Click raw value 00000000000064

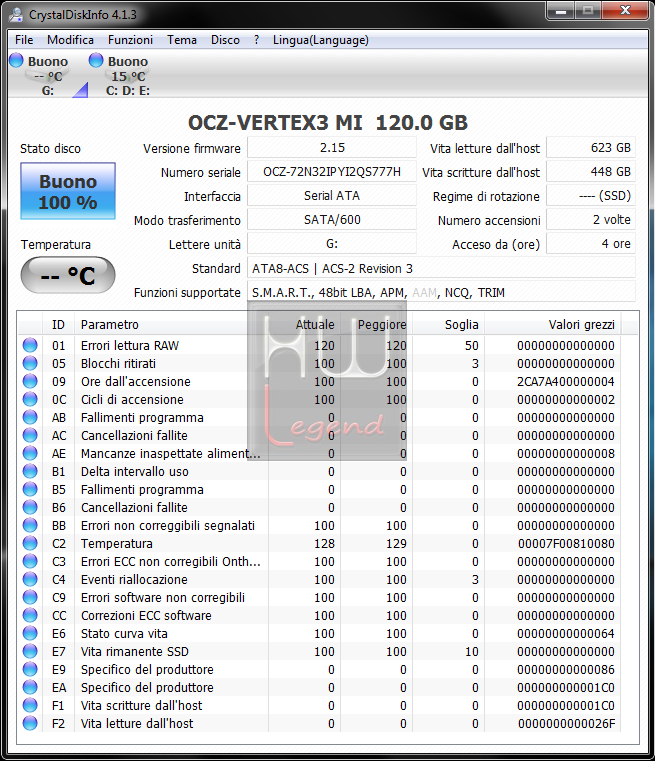(566, 633)
